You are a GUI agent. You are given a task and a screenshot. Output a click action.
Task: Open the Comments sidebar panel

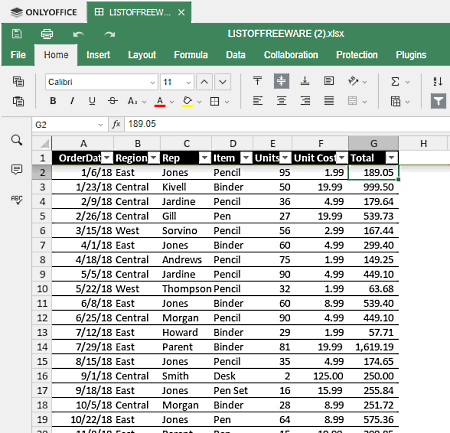(16, 169)
